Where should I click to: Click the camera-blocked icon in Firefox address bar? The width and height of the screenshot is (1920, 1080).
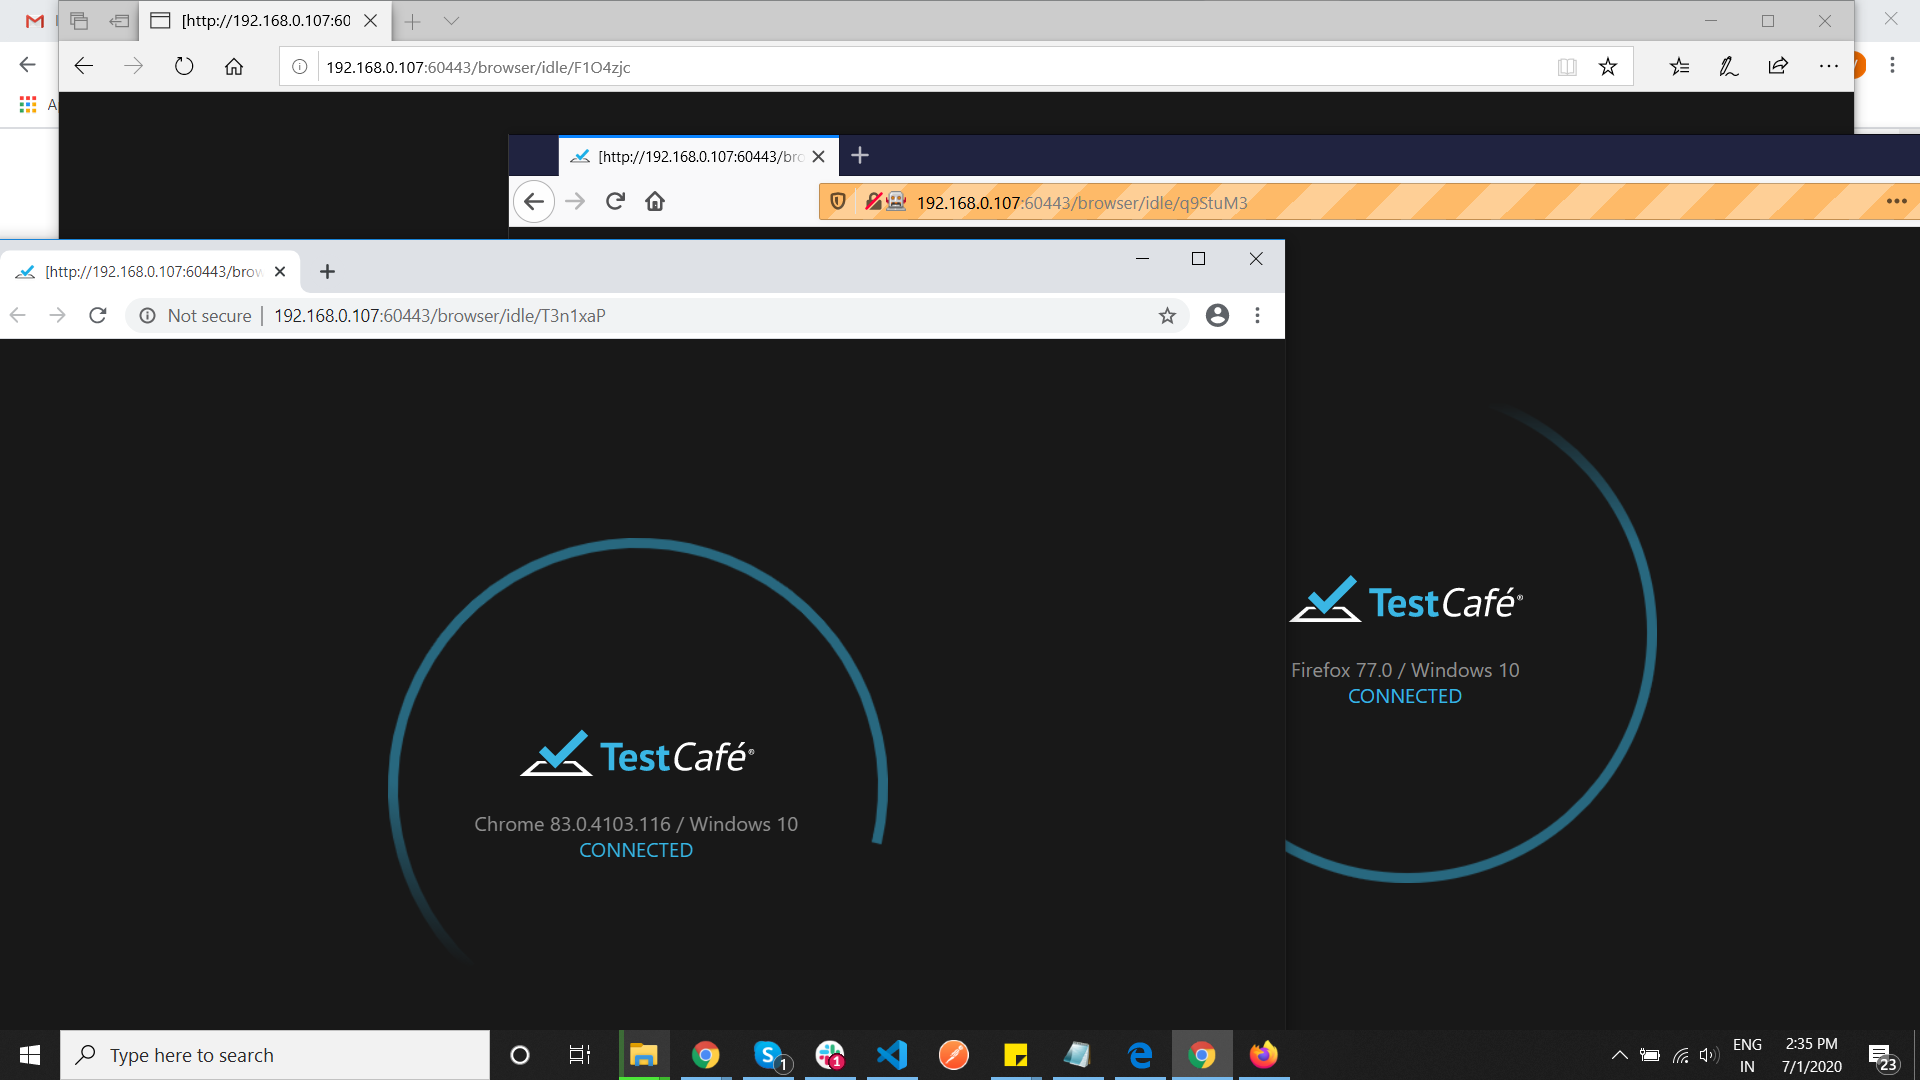[897, 201]
